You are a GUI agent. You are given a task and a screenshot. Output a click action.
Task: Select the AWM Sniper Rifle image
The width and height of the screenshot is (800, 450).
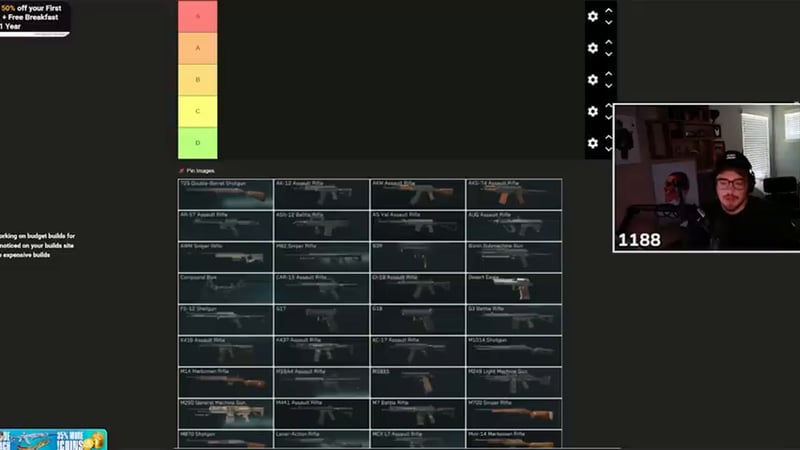(226, 257)
